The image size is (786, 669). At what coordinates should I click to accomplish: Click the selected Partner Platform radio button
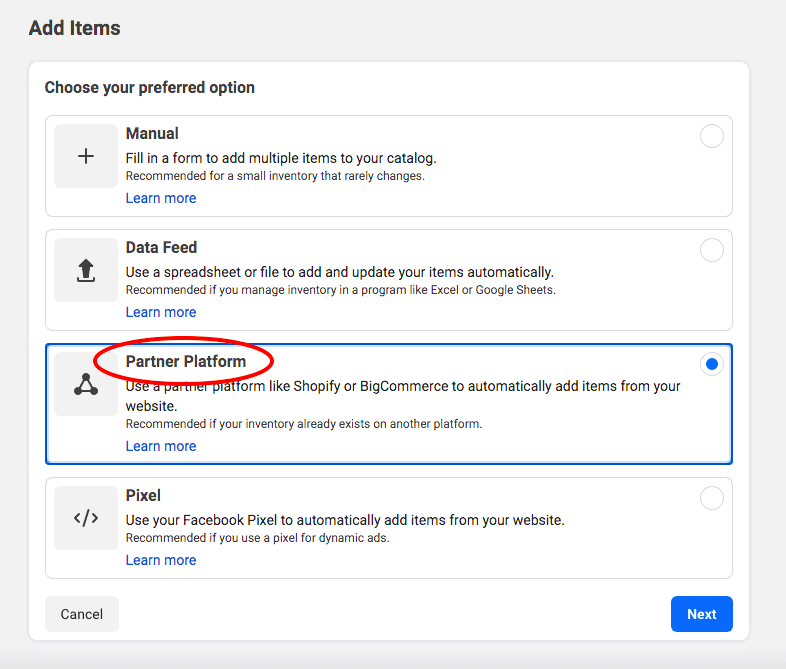711,365
